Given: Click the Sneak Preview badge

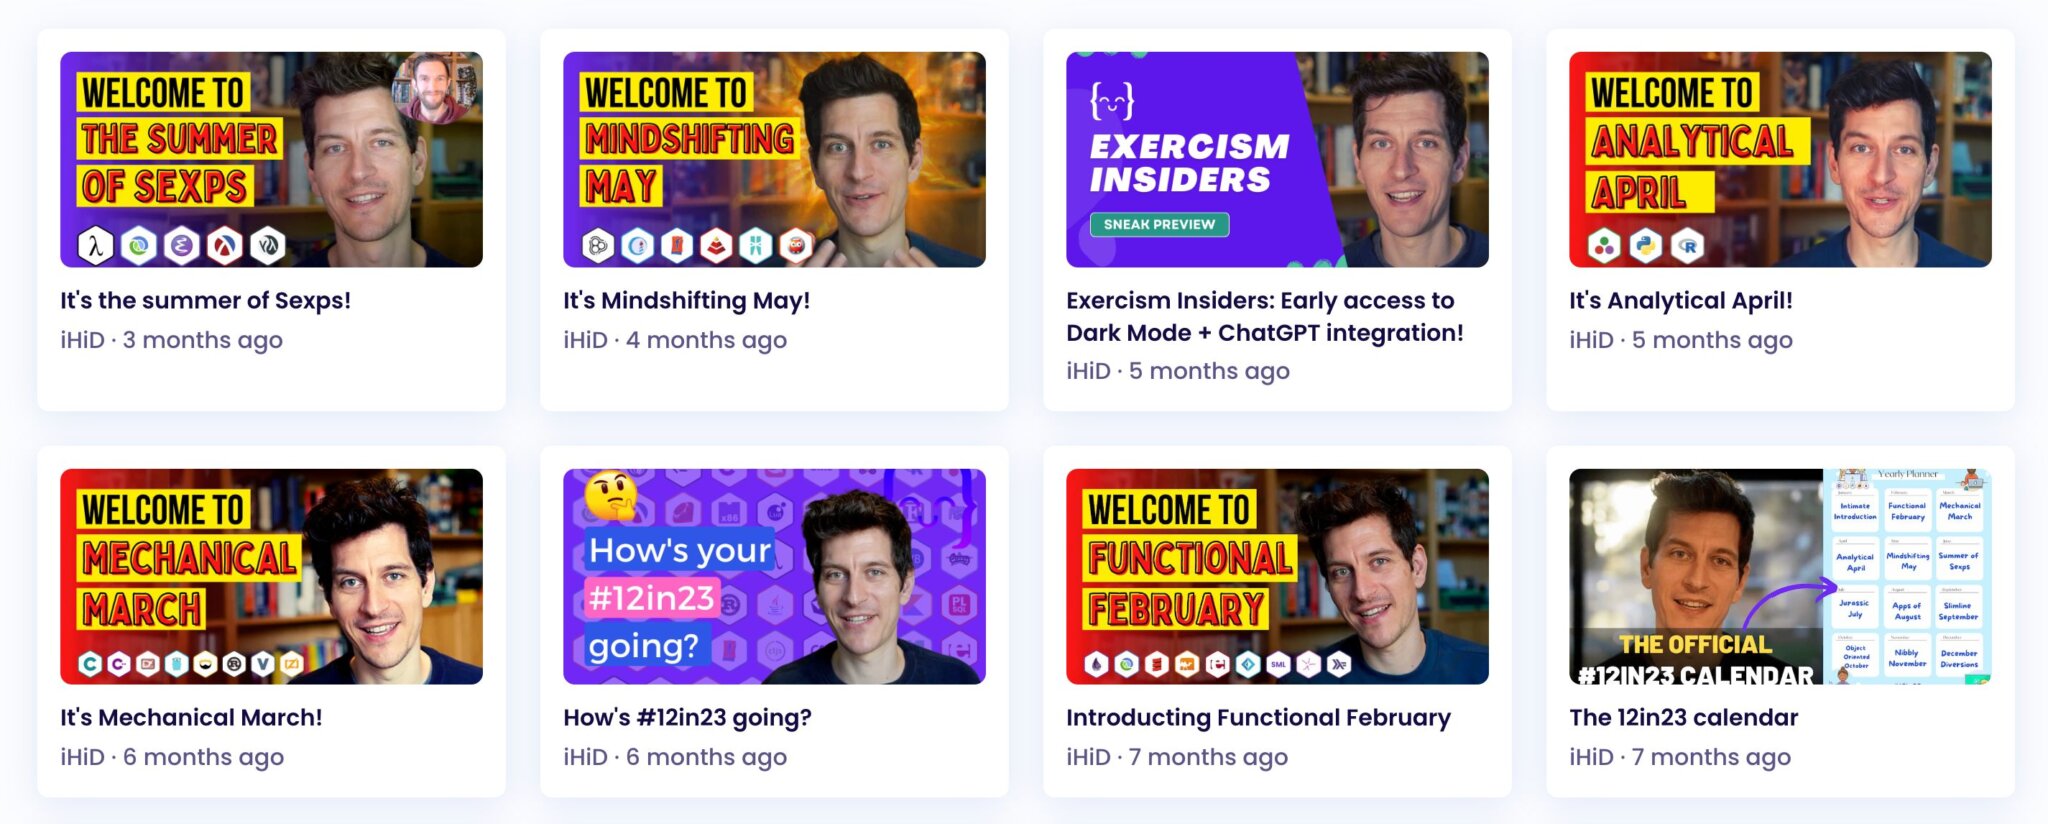Looking at the screenshot, I should coord(1159,224).
